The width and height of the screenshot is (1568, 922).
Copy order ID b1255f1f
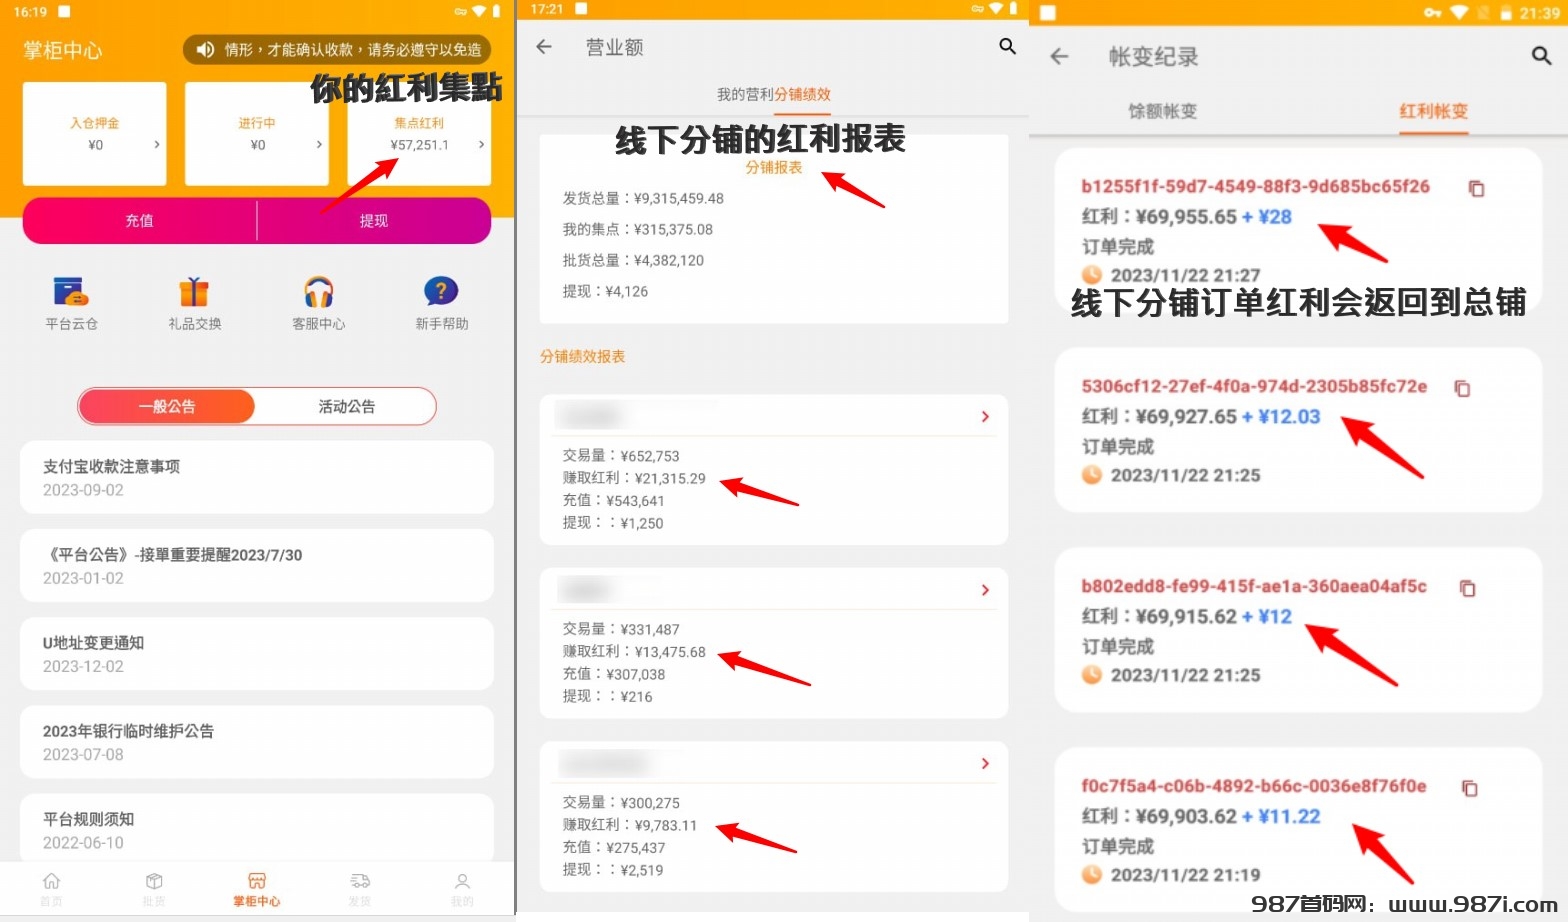(x=1476, y=188)
